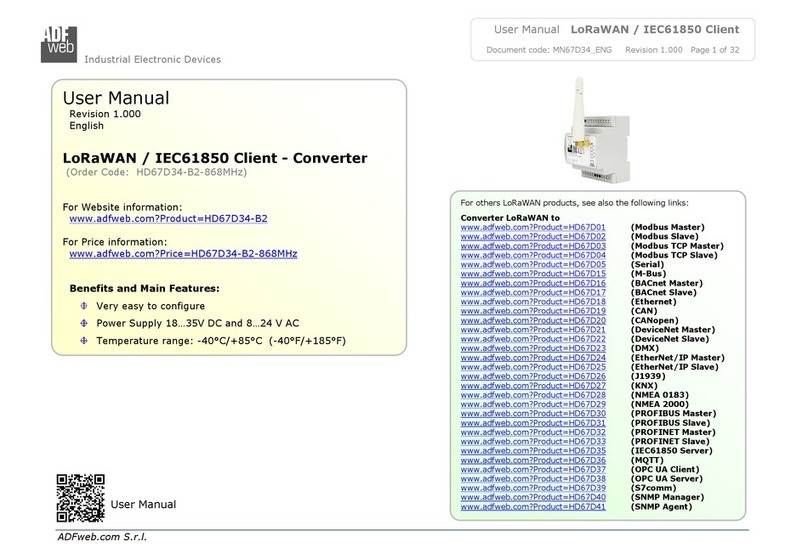Select 'Page 1 of 32' in header

715,50
